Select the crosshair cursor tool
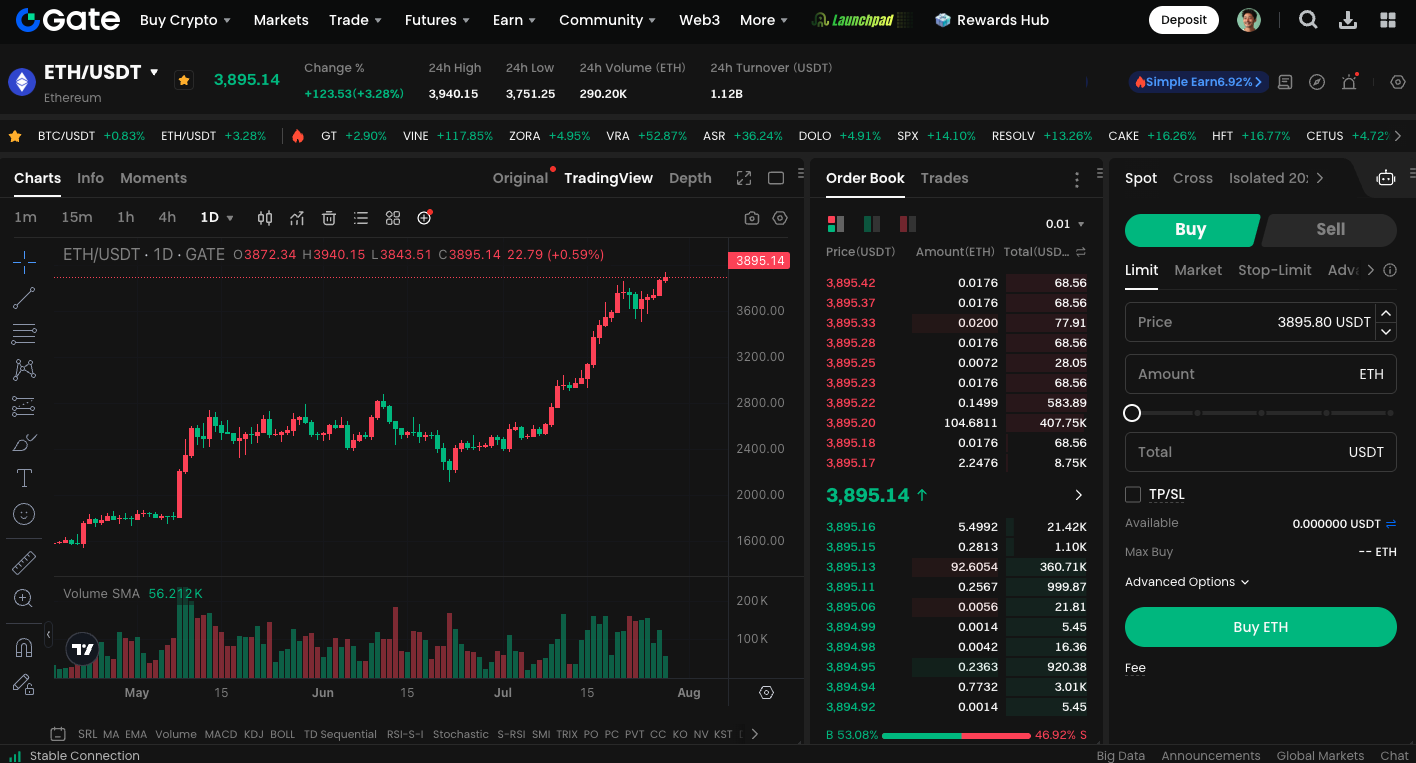Viewport: 1416px width, 763px height. coord(24,262)
